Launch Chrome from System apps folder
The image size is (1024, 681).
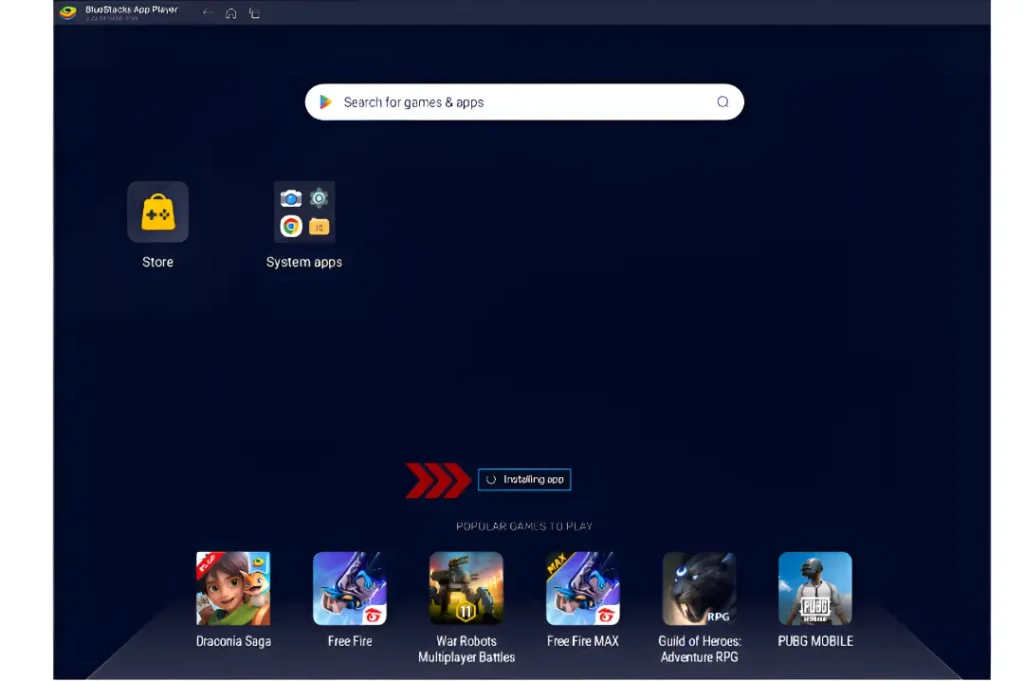(291, 226)
